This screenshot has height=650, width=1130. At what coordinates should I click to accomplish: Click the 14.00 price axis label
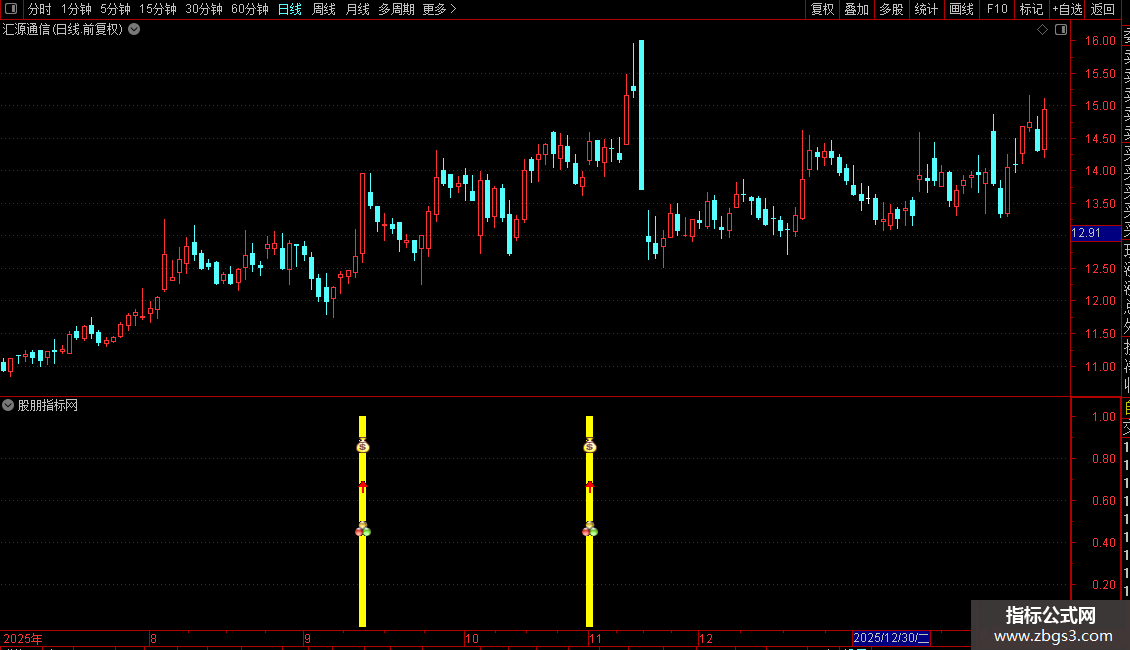1100,171
